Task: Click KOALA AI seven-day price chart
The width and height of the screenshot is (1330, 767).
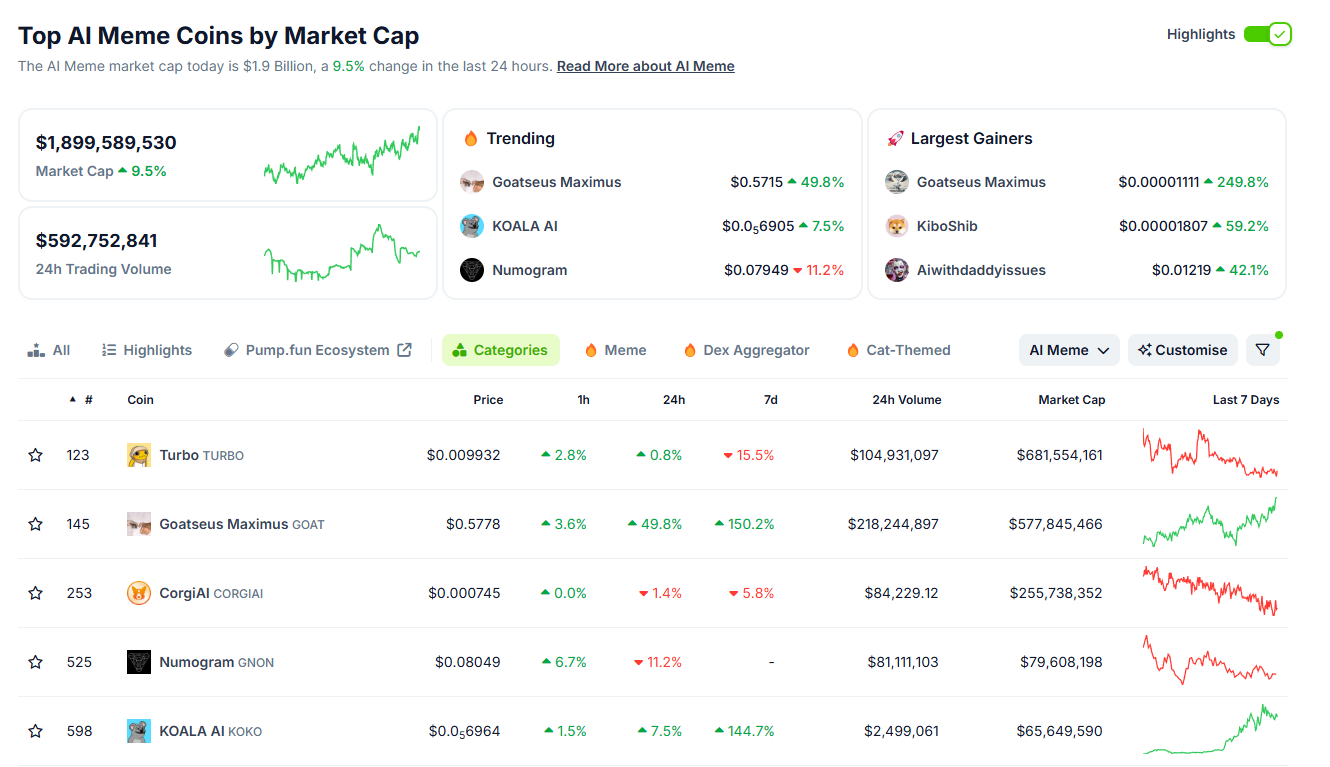Action: pyautogui.click(x=1210, y=731)
